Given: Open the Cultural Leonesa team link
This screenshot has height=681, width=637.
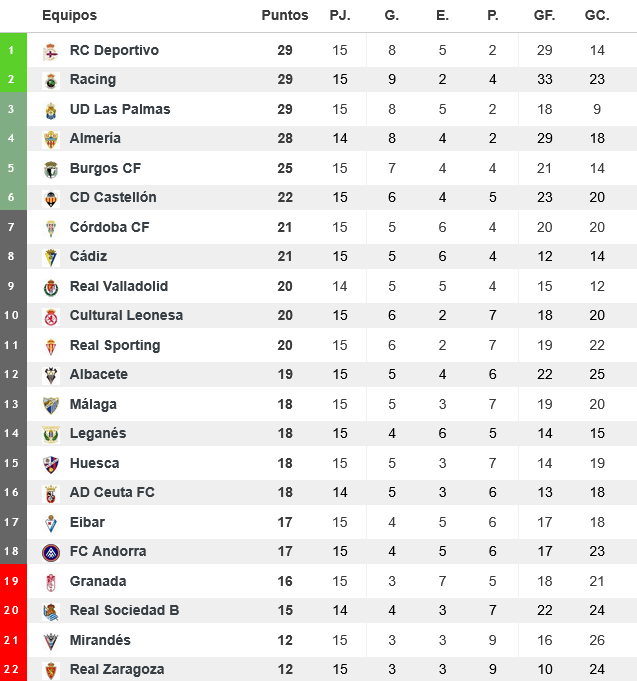Looking at the screenshot, I should coord(126,316).
